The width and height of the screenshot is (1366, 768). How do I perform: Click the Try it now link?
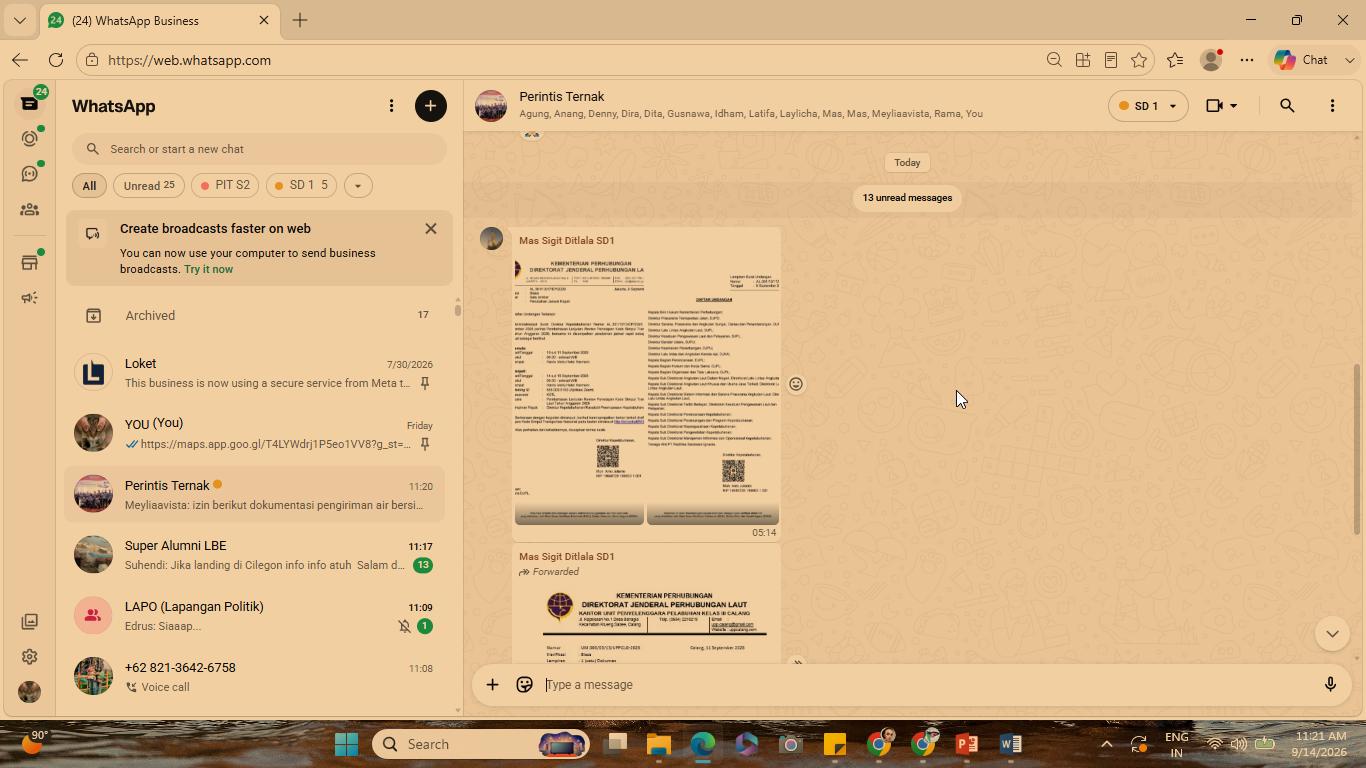(x=208, y=269)
